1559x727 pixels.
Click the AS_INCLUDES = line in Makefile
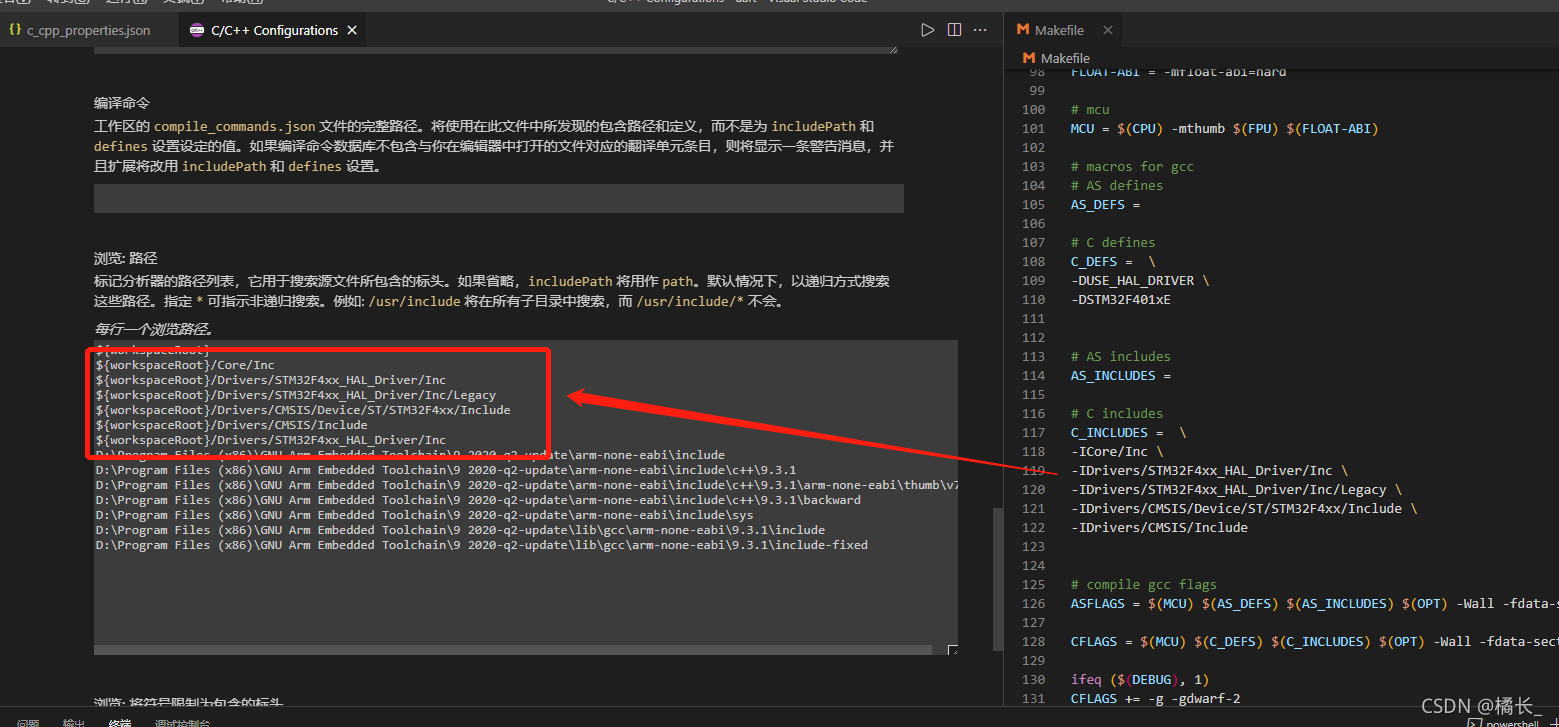pos(1120,375)
